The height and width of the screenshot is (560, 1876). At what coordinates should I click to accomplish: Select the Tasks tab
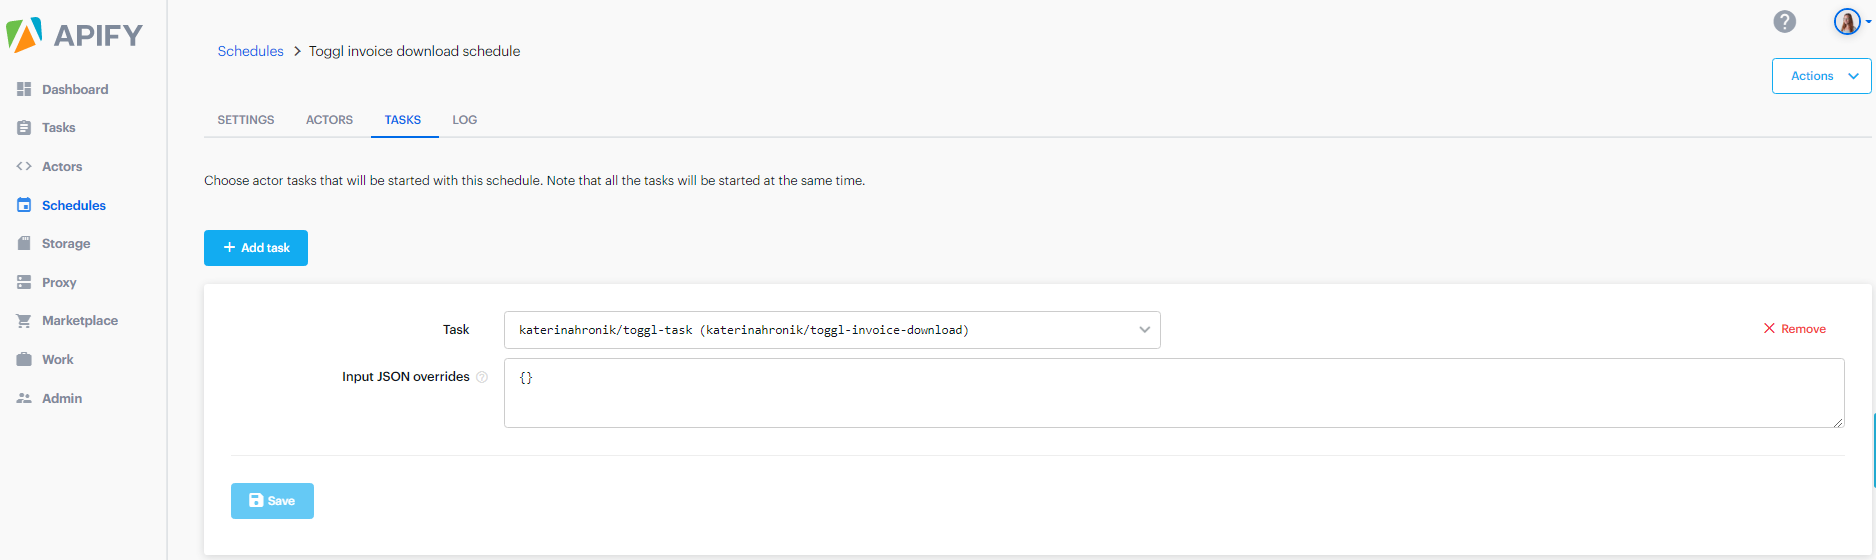(x=403, y=120)
